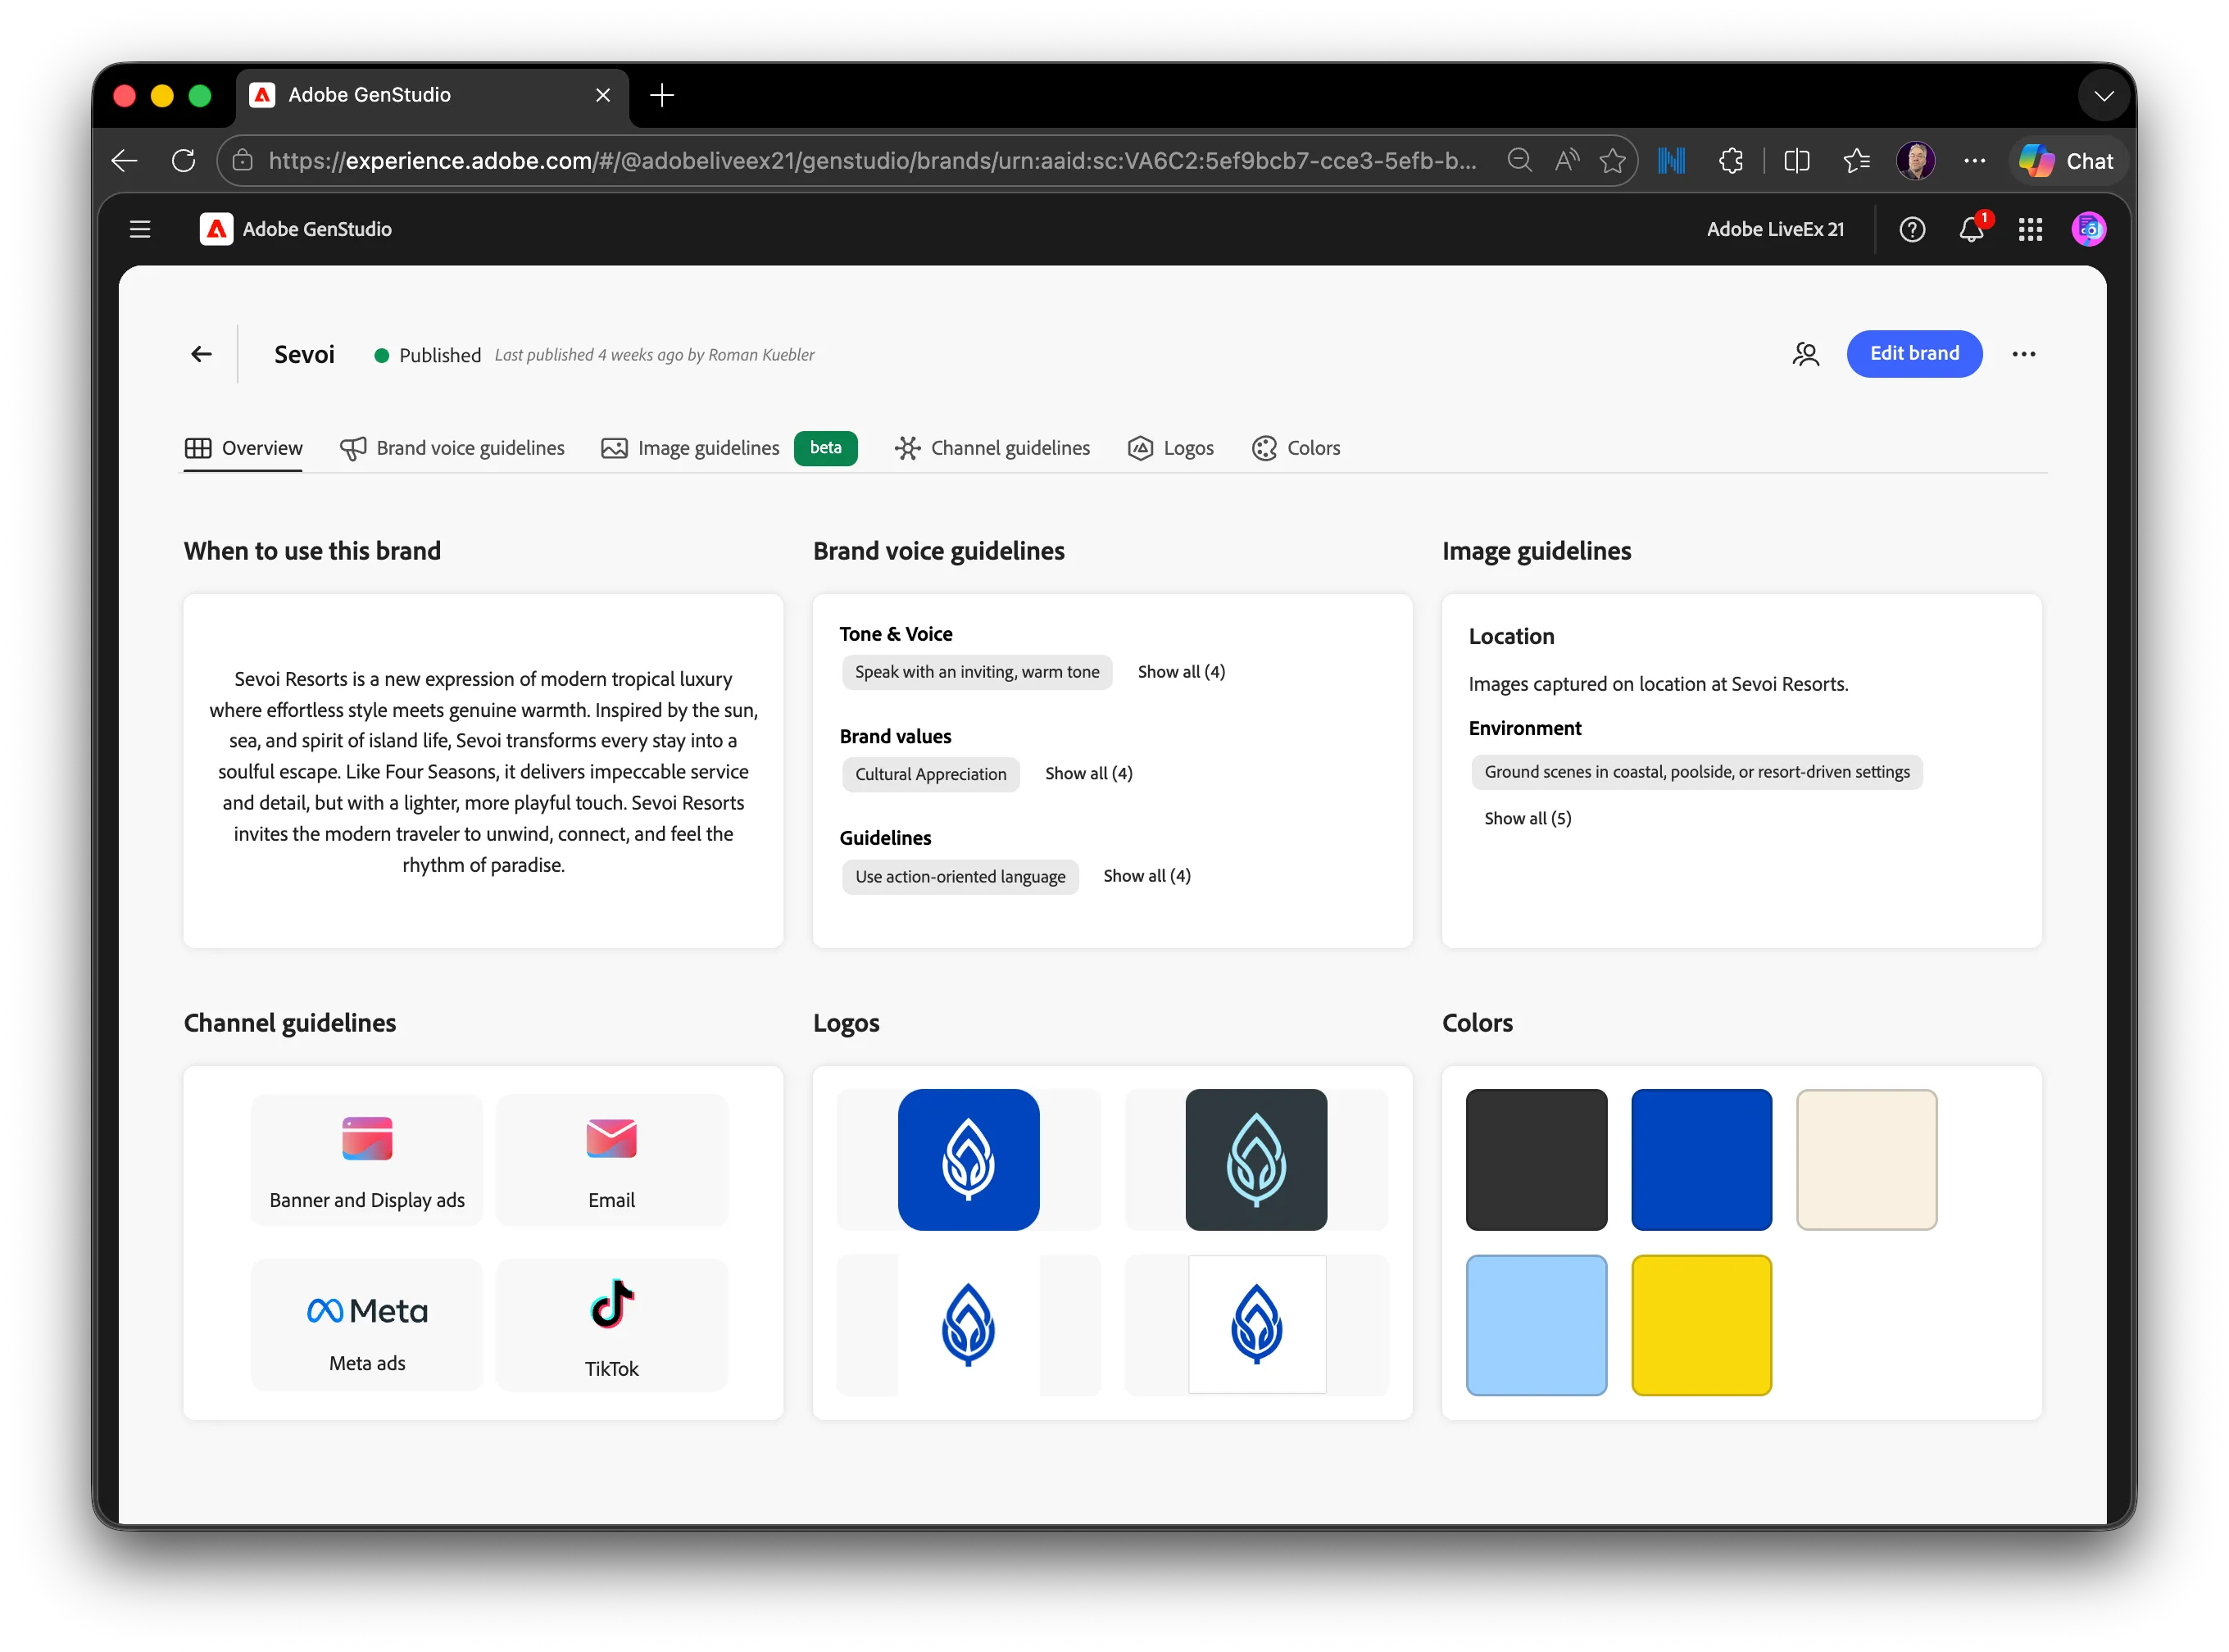Expand the tab search chevron
Image resolution: width=2229 pixels, height=1652 pixels.
[2104, 96]
